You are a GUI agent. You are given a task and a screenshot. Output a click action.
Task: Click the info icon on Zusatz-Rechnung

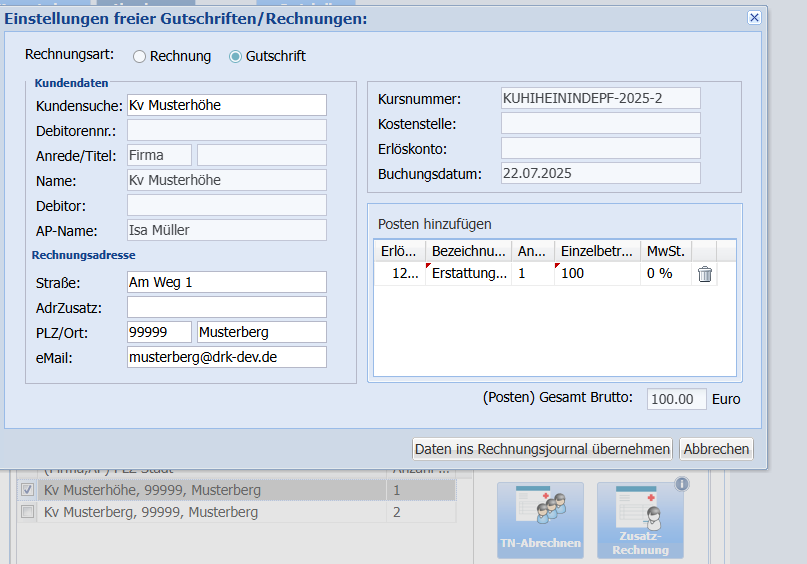682,484
